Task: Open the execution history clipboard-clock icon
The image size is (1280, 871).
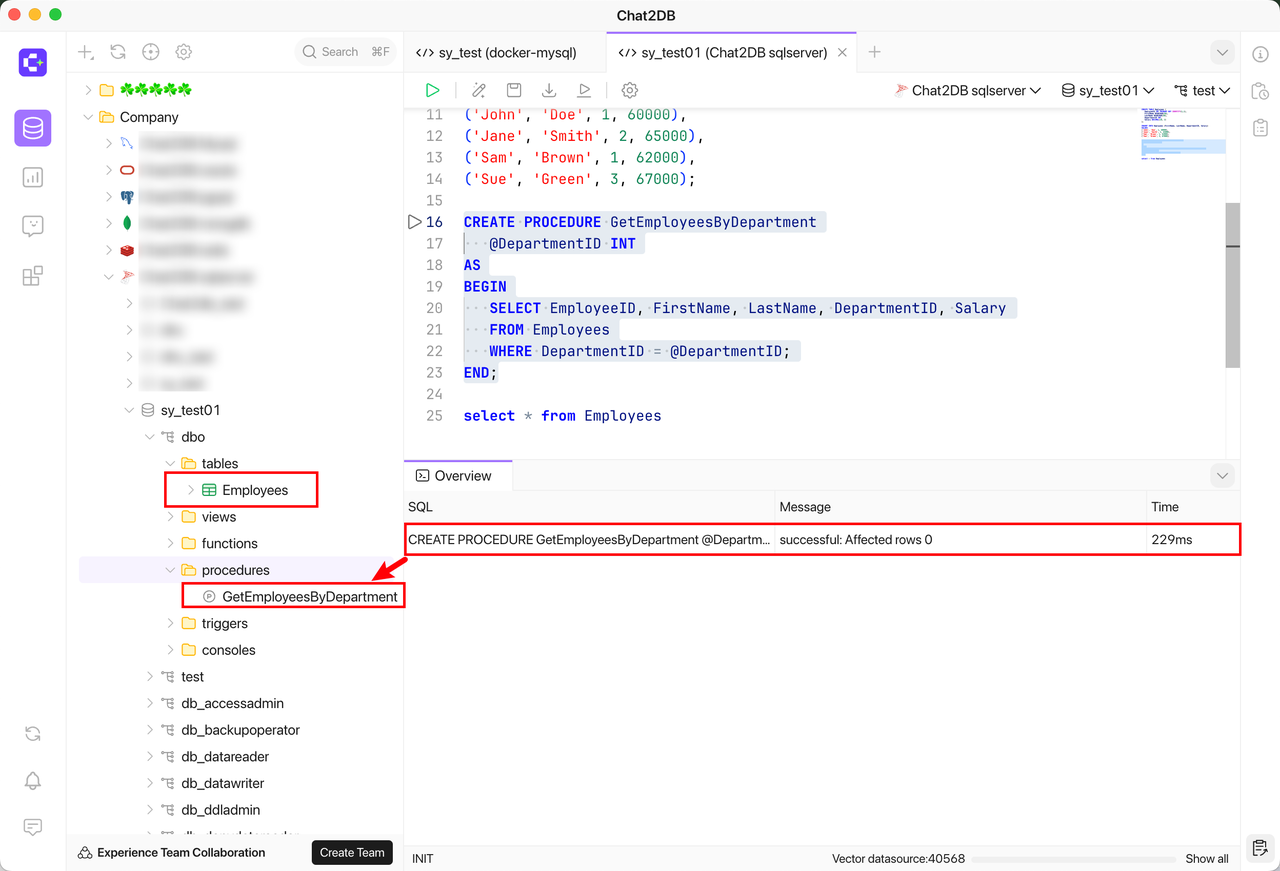Action: tap(1260, 91)
